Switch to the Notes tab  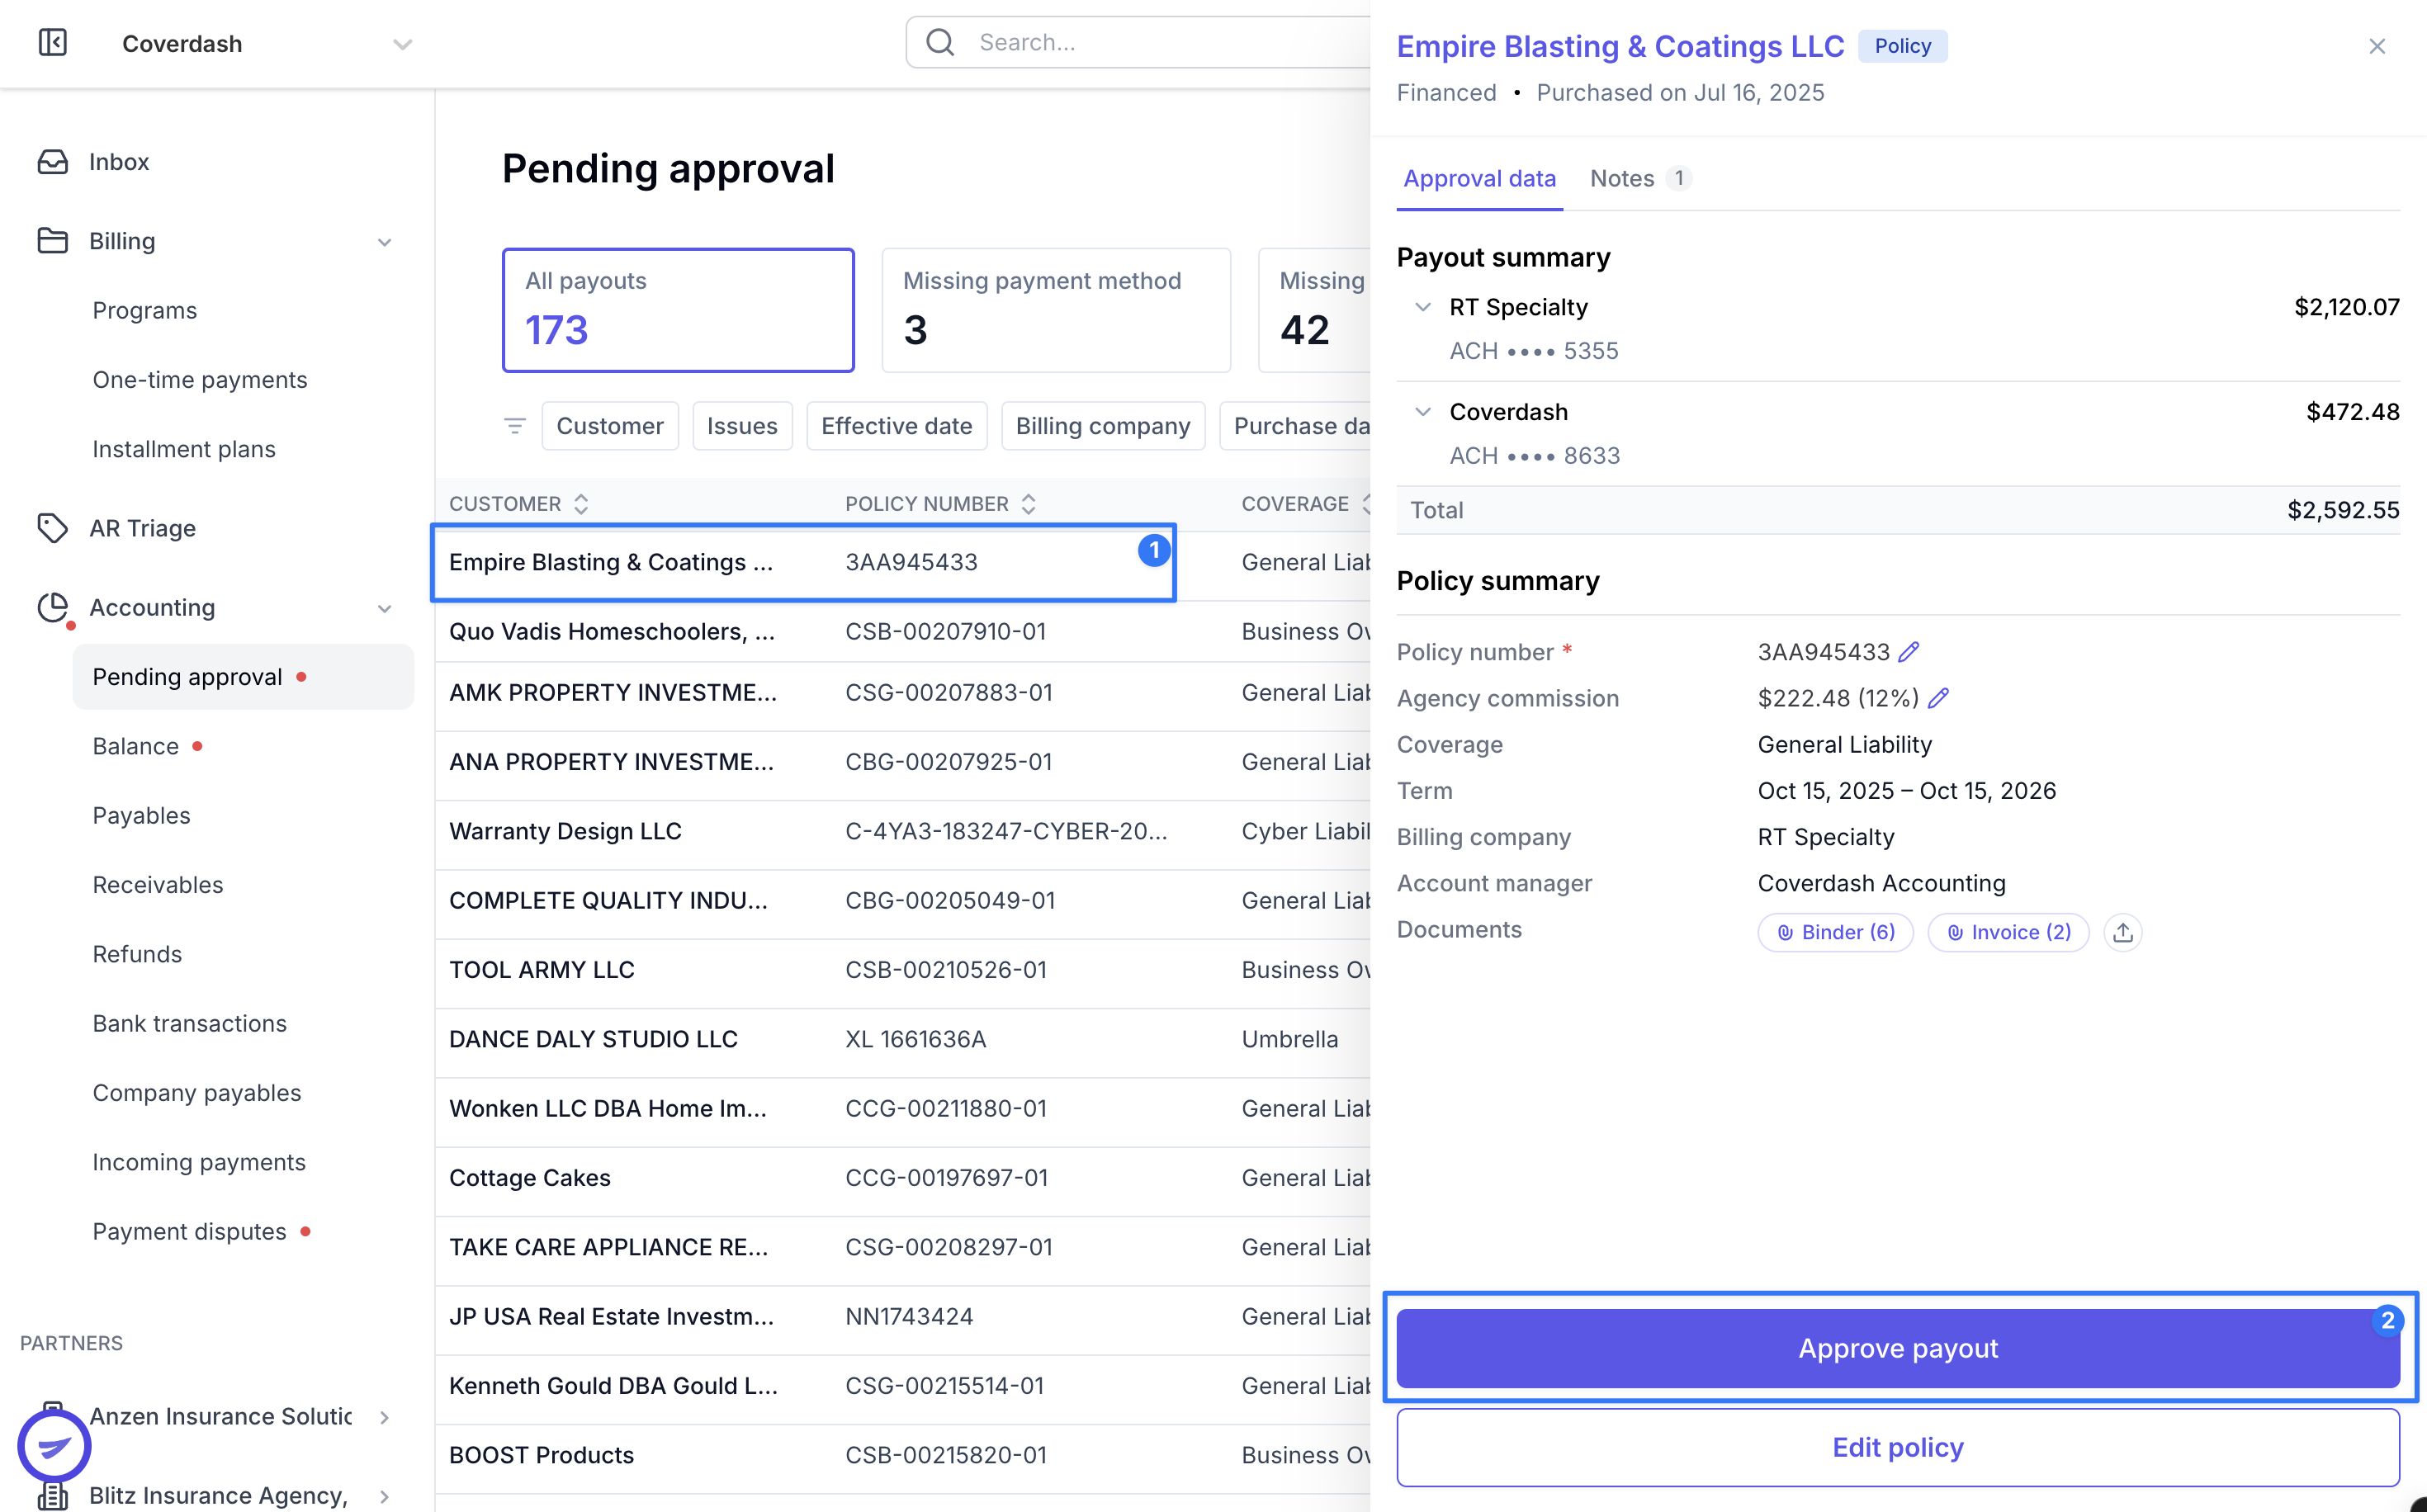[x=1640, y=178]
